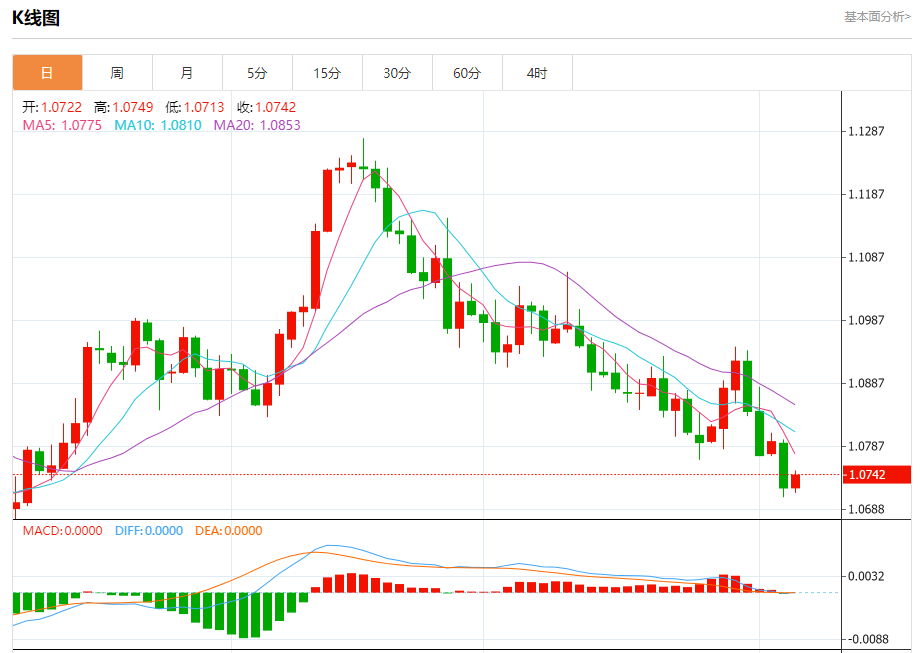Switch to the 月 (monthly) tab
The image size is (920, 653).
click(x=187, y=73)
